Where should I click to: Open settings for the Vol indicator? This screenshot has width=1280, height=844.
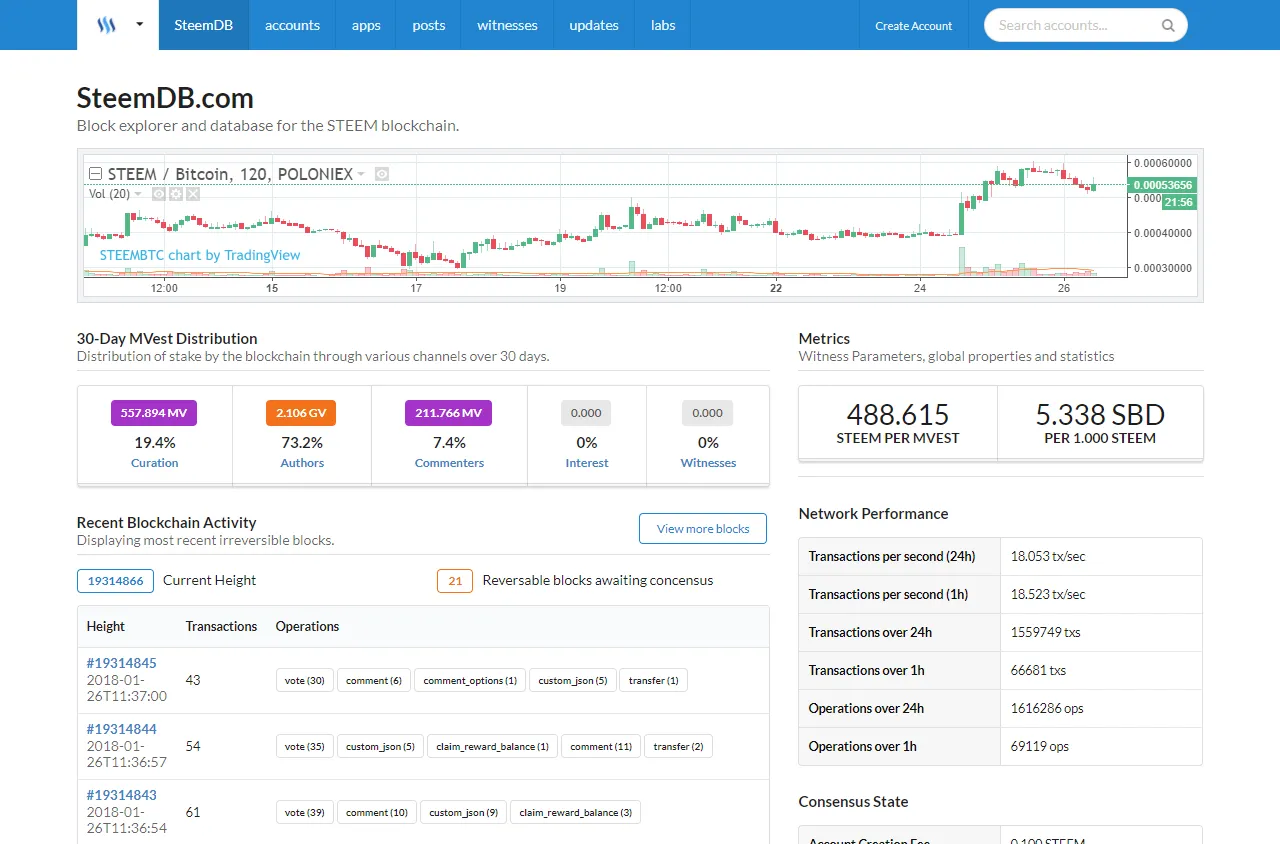176,194
